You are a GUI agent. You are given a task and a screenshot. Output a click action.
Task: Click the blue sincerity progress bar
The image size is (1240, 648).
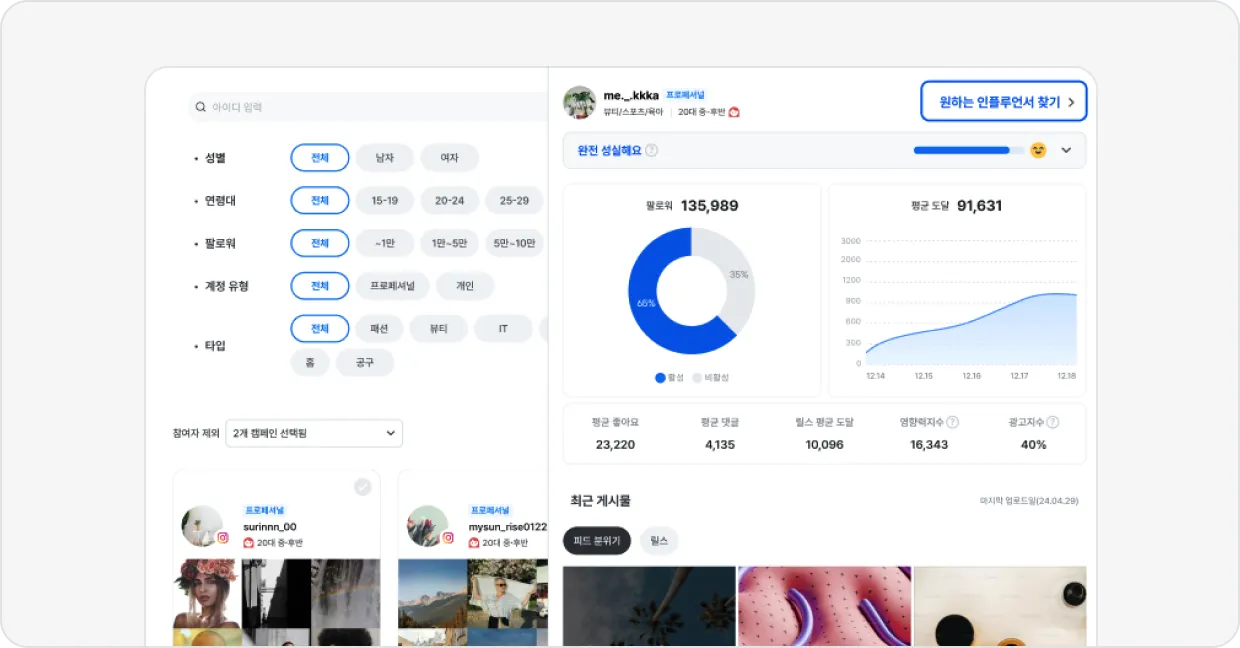[x=962, y=150]
